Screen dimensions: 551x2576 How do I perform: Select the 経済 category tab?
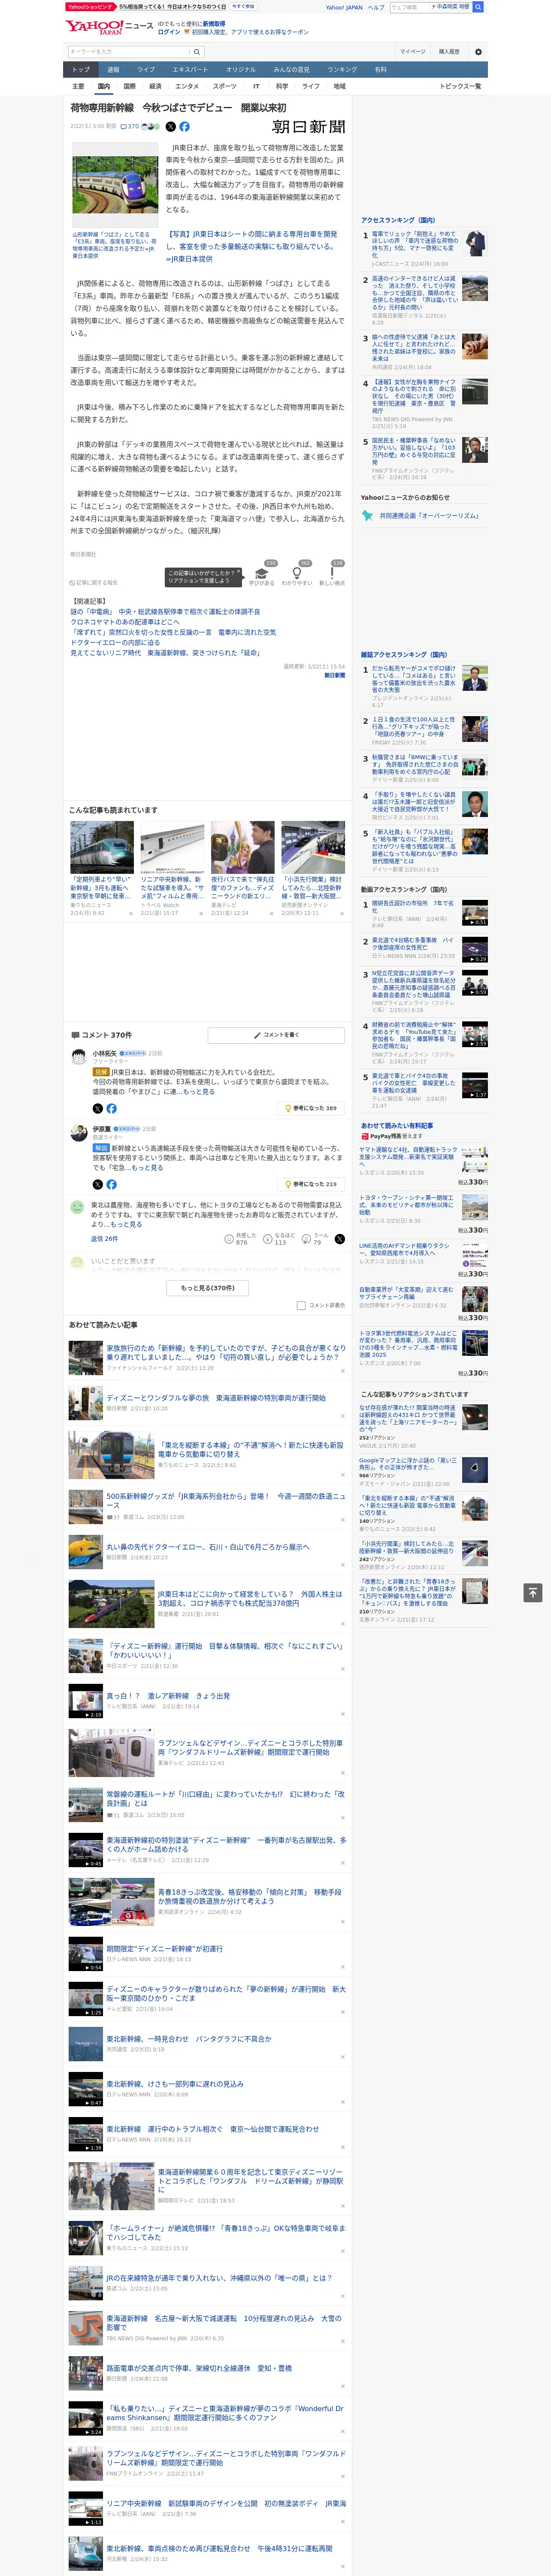pyautogui.click(x=155, y=86)
